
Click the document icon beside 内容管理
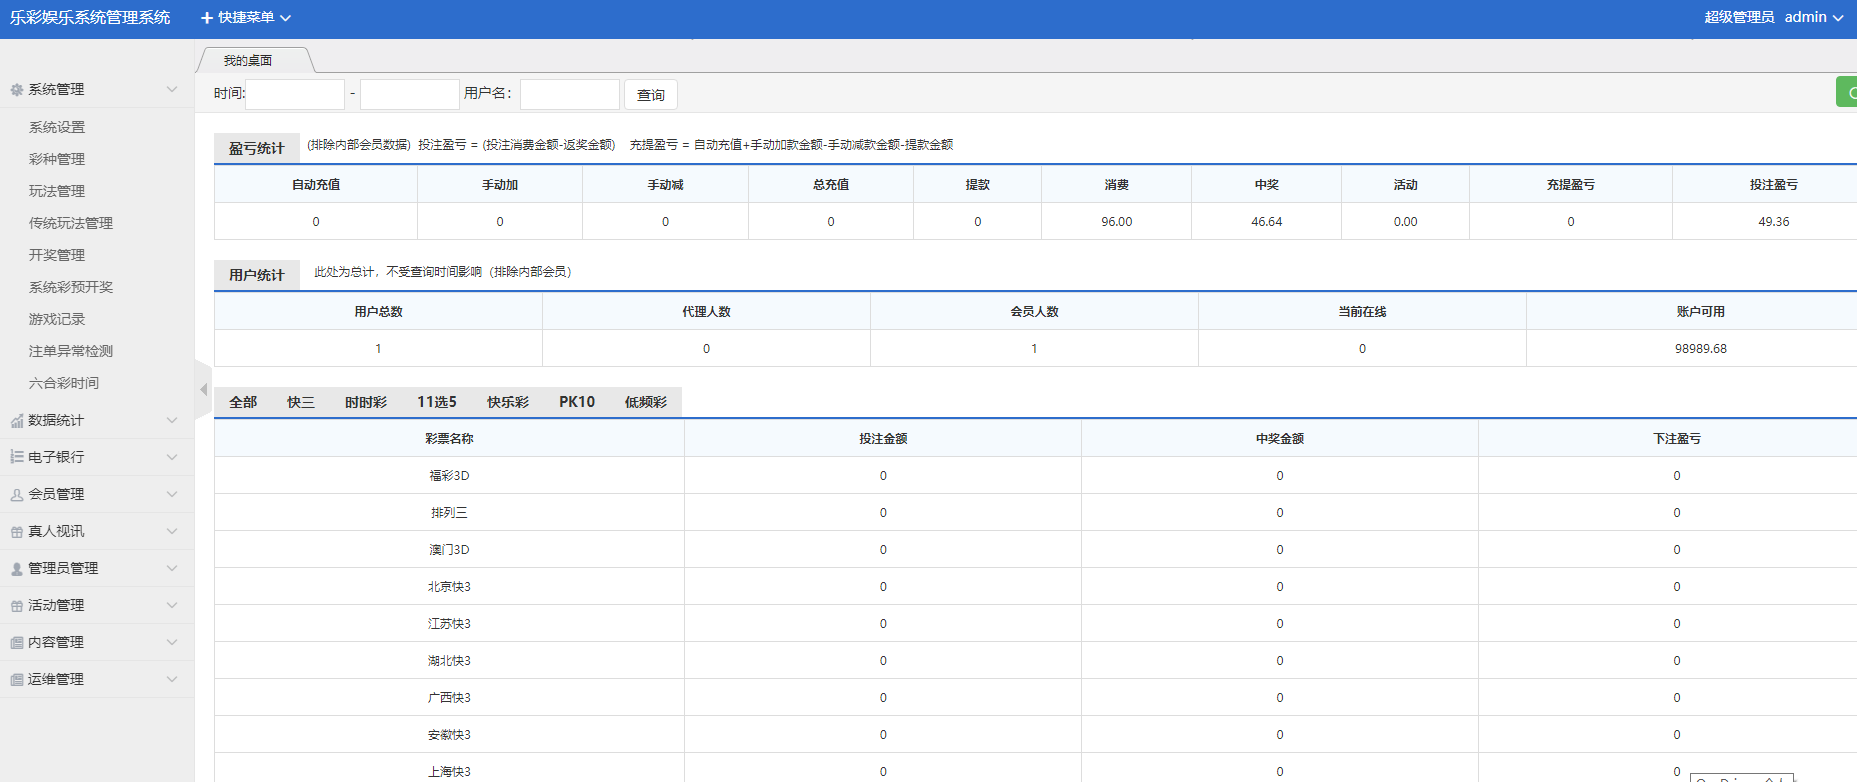(x=16, y=643)
